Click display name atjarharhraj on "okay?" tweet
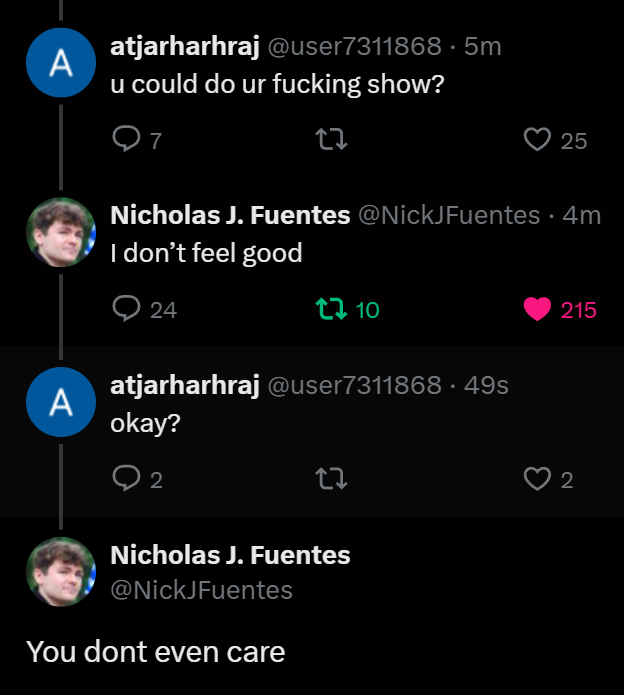The width and height of the screenshot is (624, 695). pos(185,385)
